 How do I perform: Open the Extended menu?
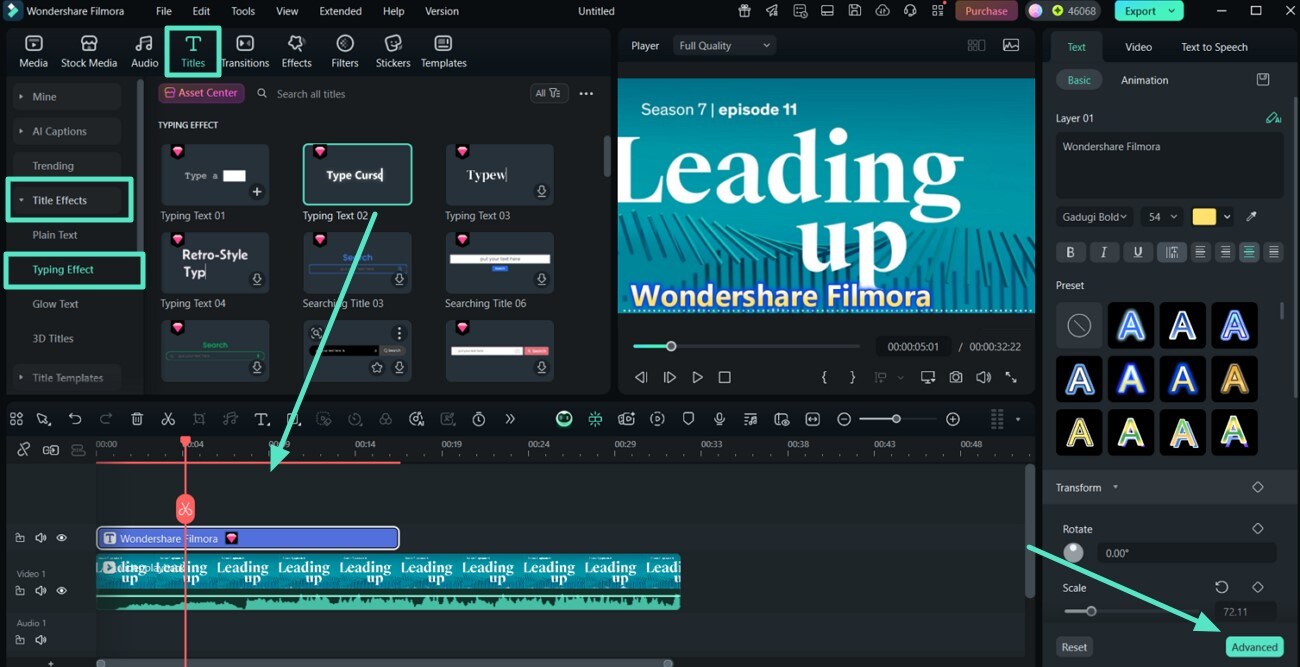[341, 11]
